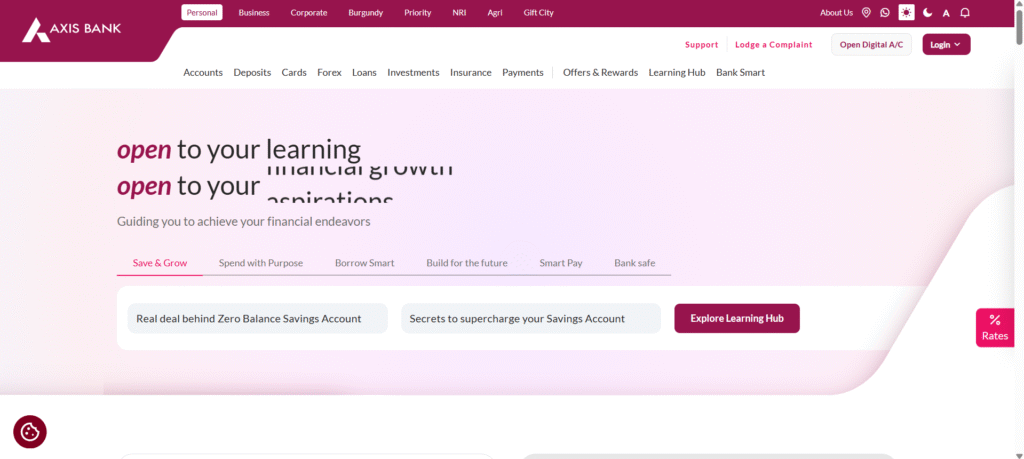1024x459 pixels.
Task: Click Explore Learning Hub button
Action: coord(736,318)
